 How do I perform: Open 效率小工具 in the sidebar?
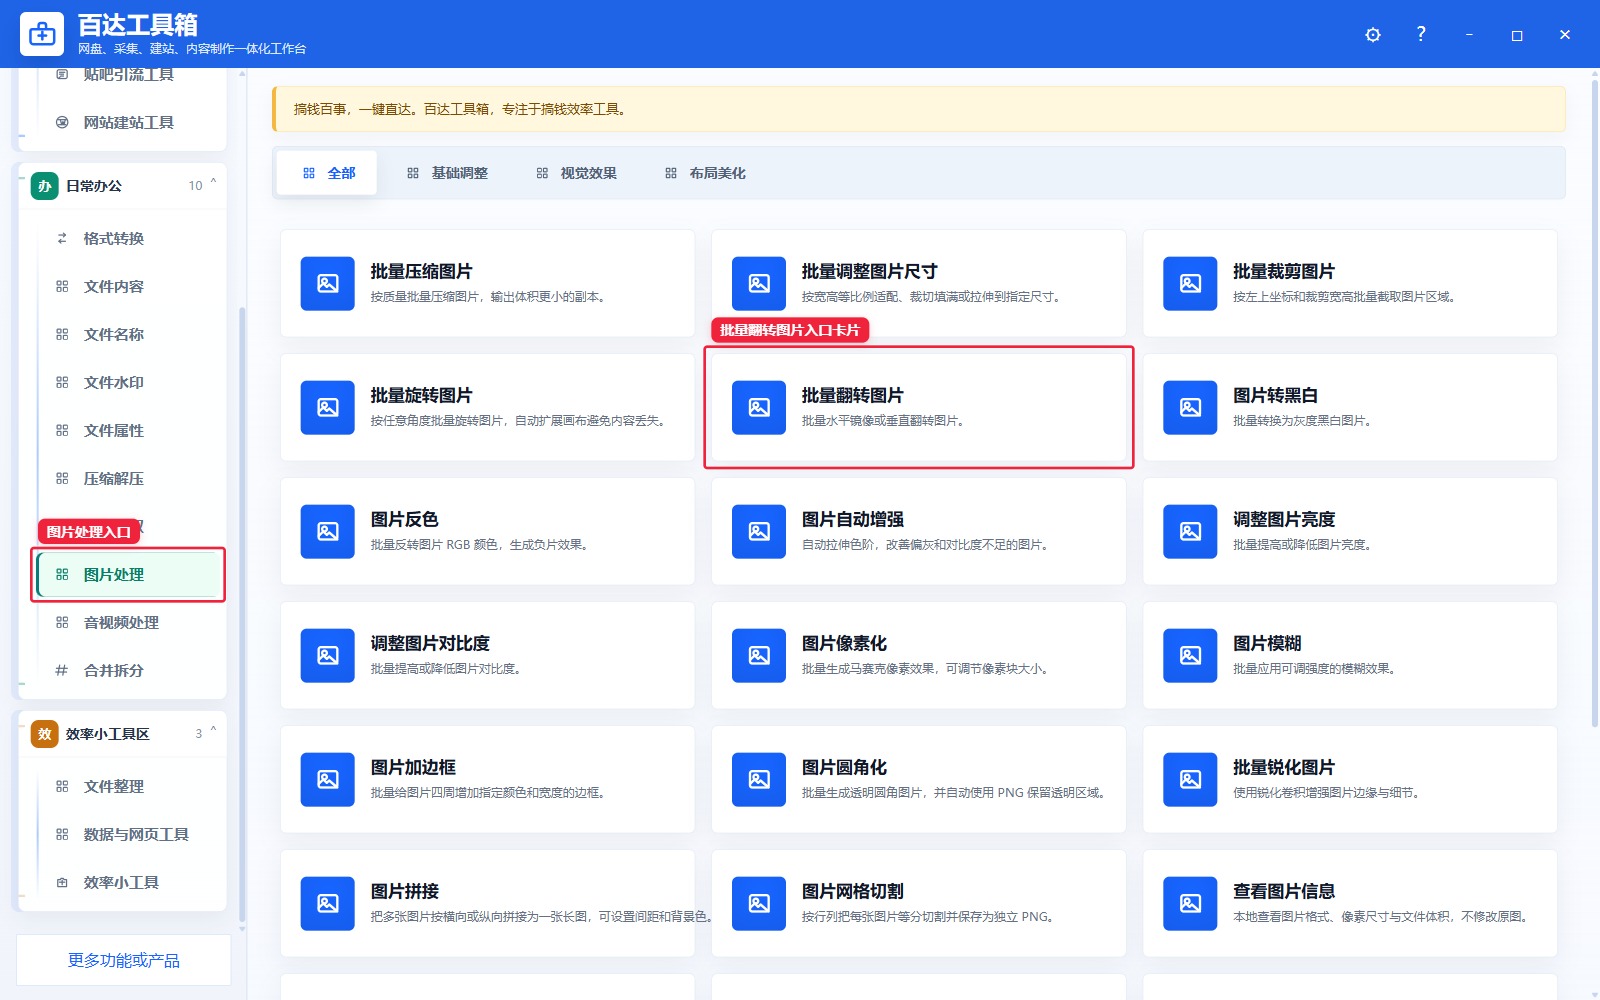tap(130, 882)
